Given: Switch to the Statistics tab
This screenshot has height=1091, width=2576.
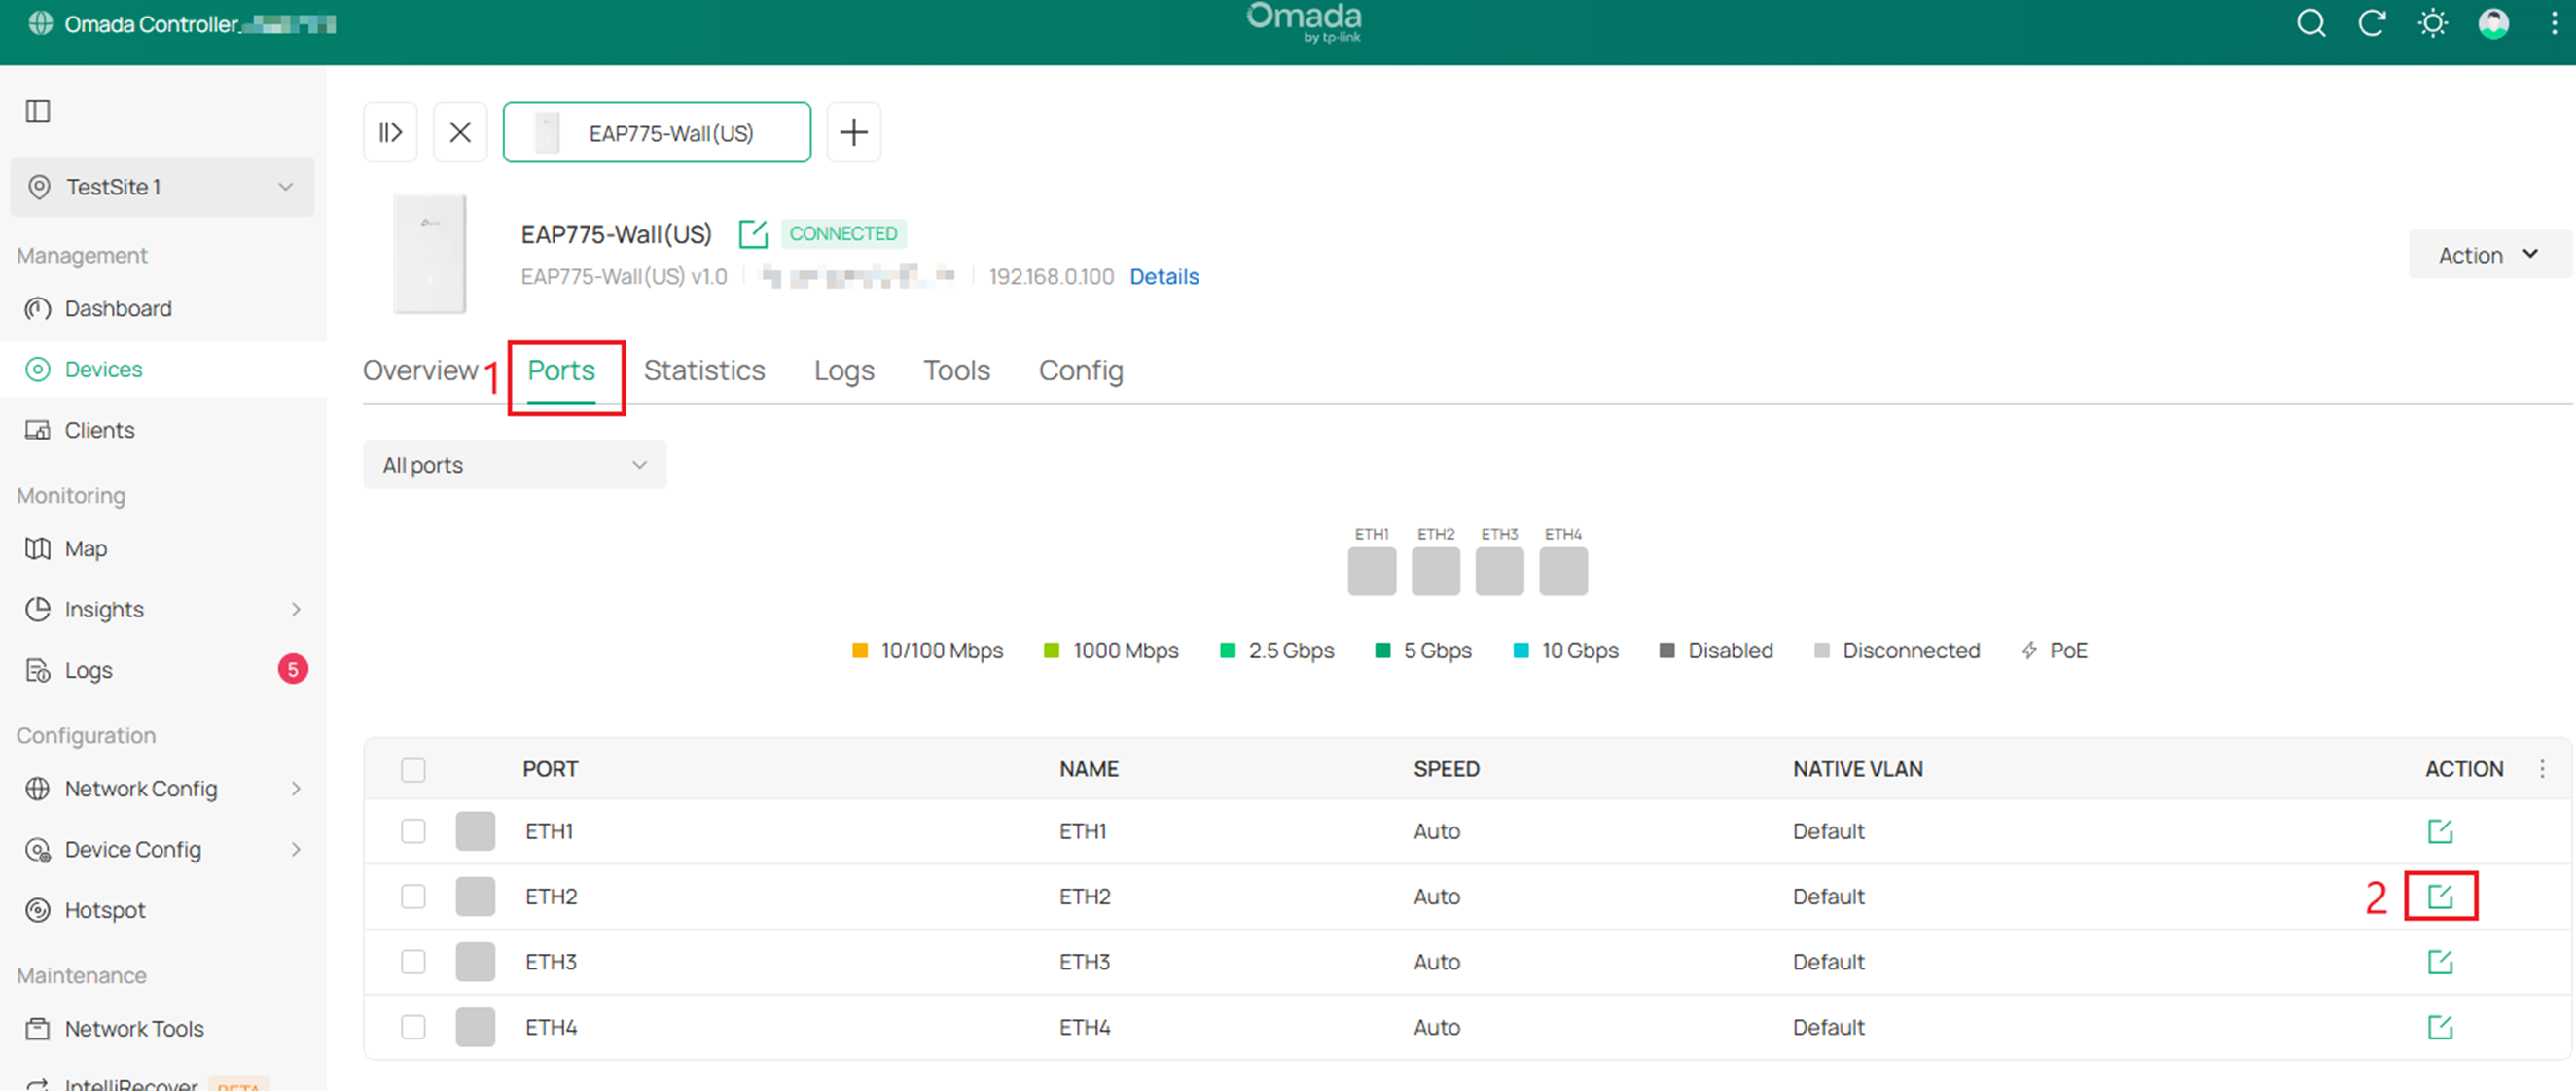Looking at the screenshot, I should tap(705, 371).
